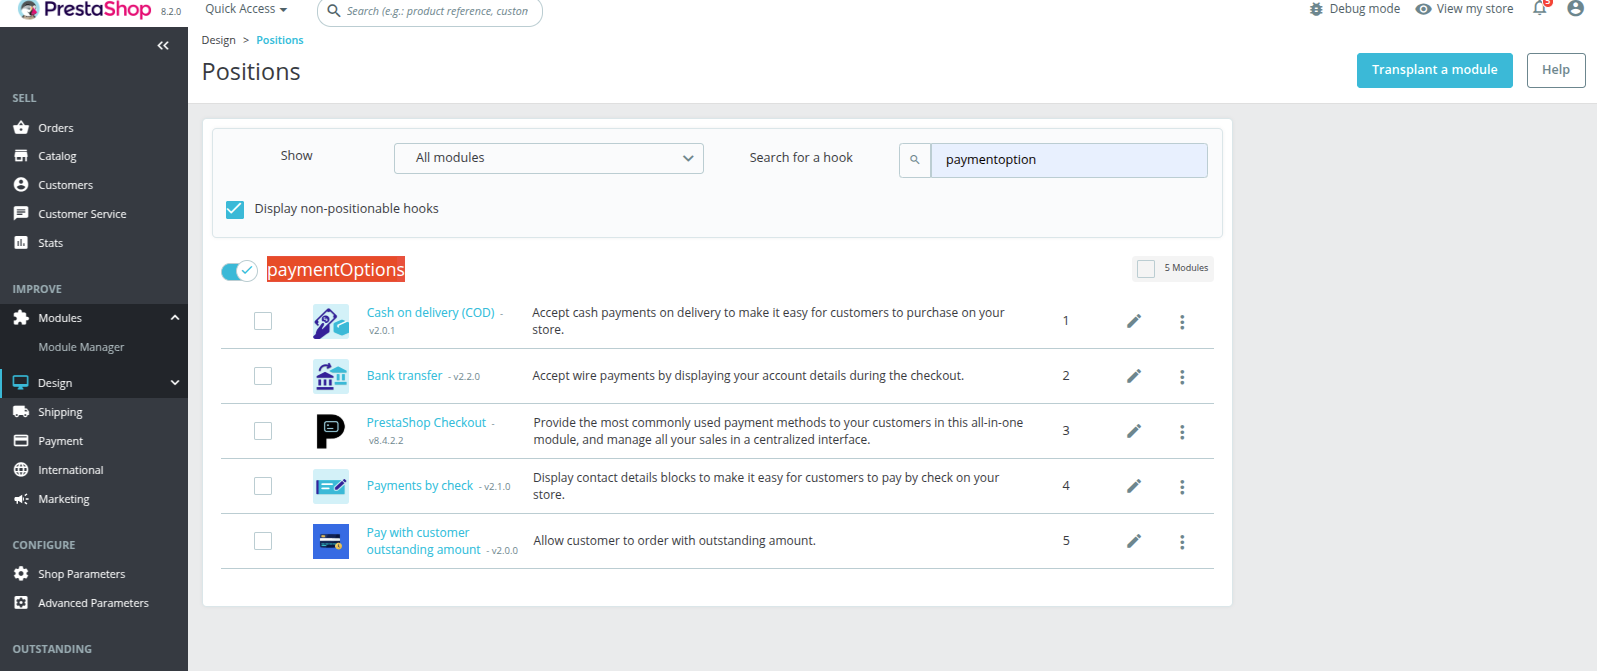Click the outstanding amount module logo
Image resolution: width=1597 pixels, height=671 pixels.
[x=331, y=541]
